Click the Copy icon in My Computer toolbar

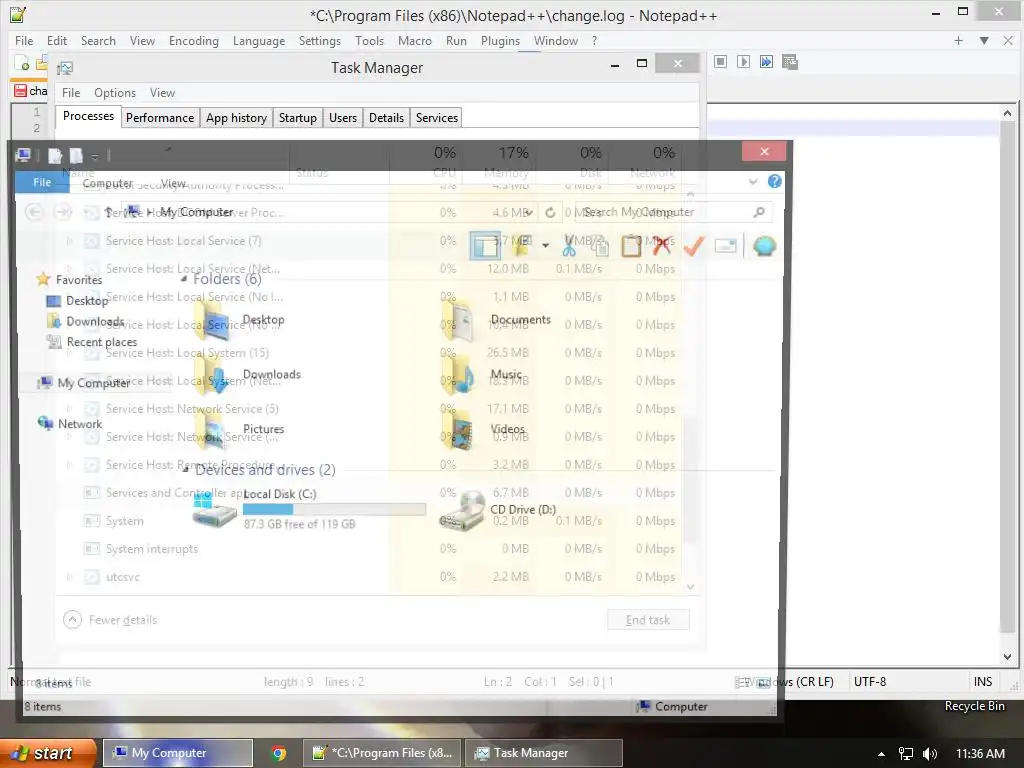coord(599,246)
